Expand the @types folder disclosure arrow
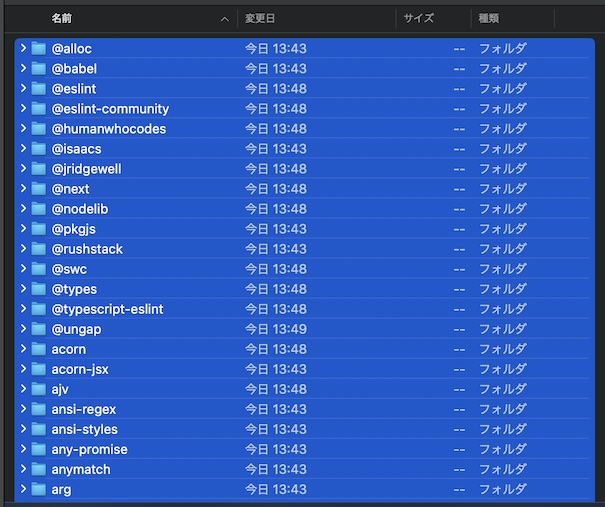Screen dimensions: 605x507 click(x=23, y=289)
